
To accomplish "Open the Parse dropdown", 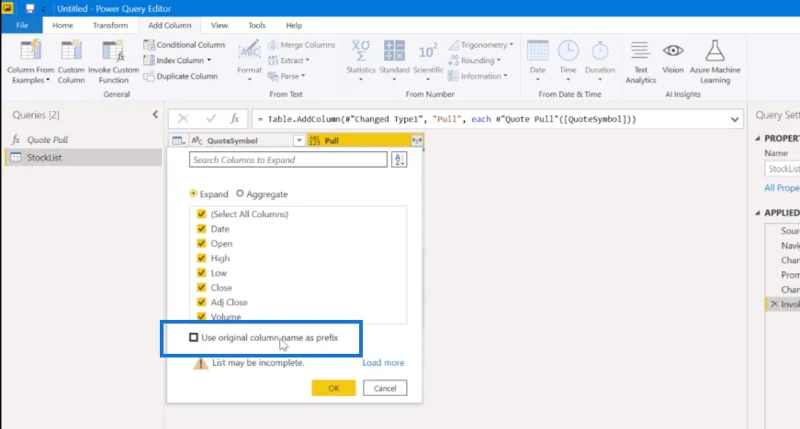I will click(x=286, y=76).
